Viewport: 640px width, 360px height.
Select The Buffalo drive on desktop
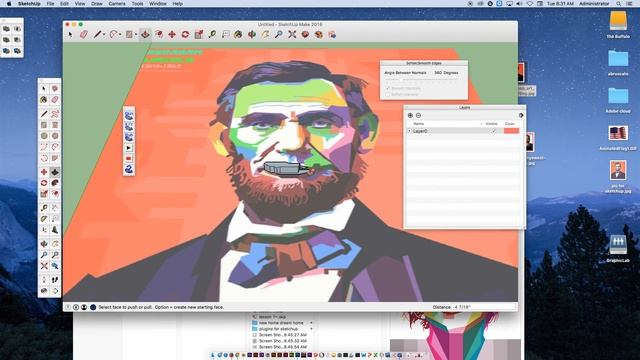[x=618, y=24]
